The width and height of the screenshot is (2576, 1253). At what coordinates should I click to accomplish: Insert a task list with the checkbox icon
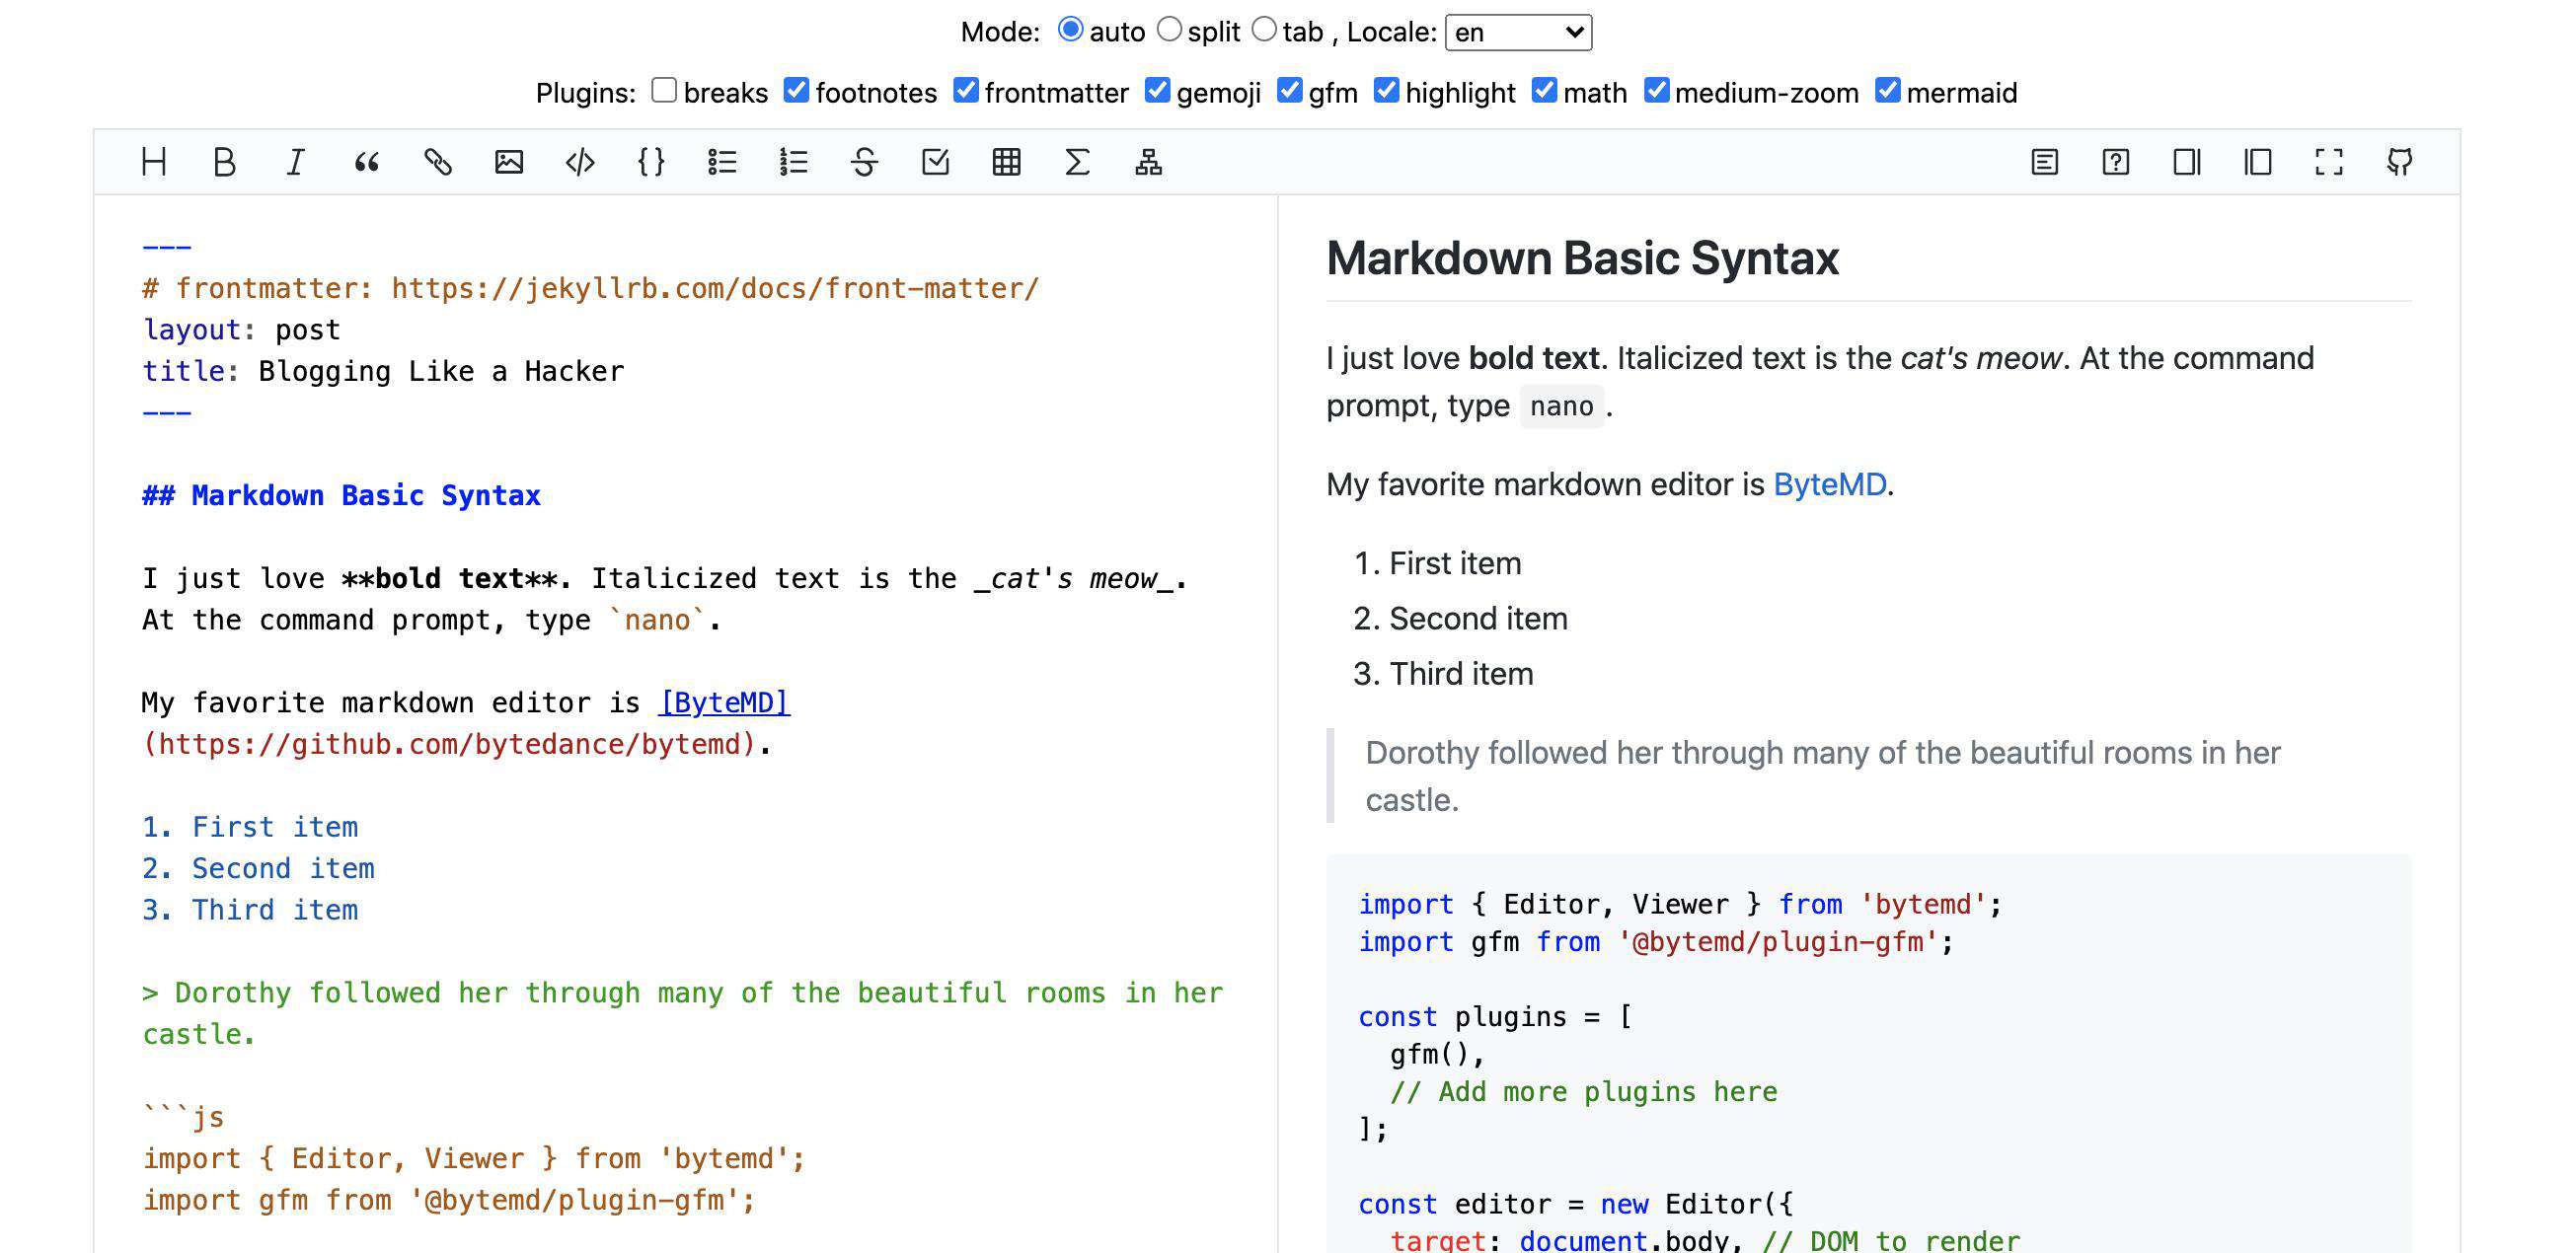[x=936, y=162]
